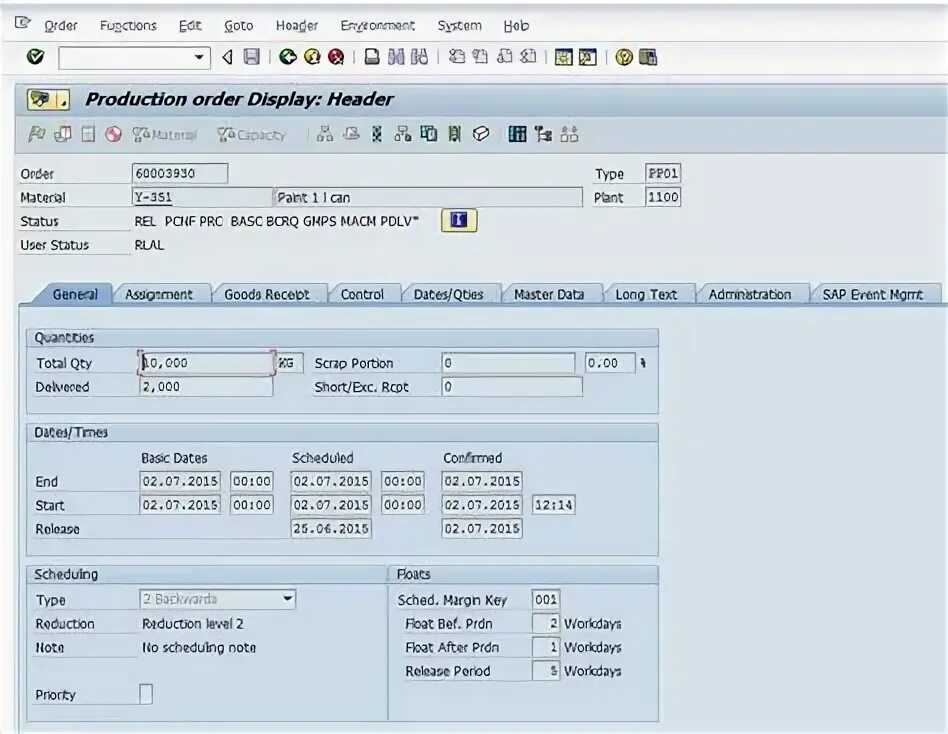Click the Release flag icon
948x734 pixels.
point(36,134)
